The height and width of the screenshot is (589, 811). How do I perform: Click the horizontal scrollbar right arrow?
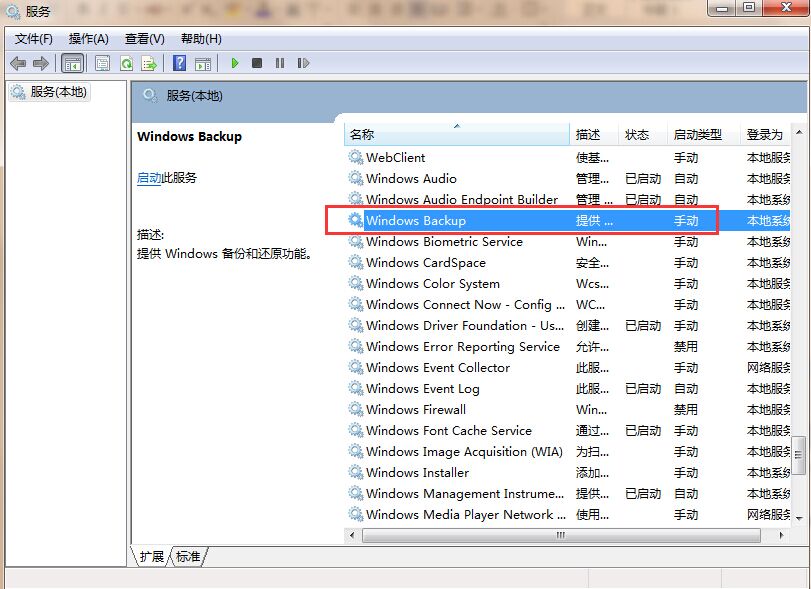click(x=781, y=535)
